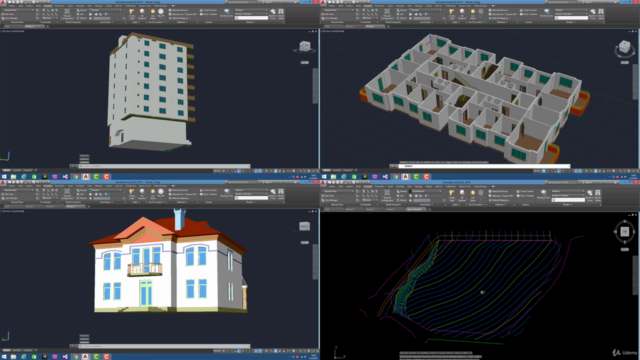Open the AutoCAD application menu in tall building window
Image resolution: width=640 pixels, height=360 pixels.
tap(3, 2)
